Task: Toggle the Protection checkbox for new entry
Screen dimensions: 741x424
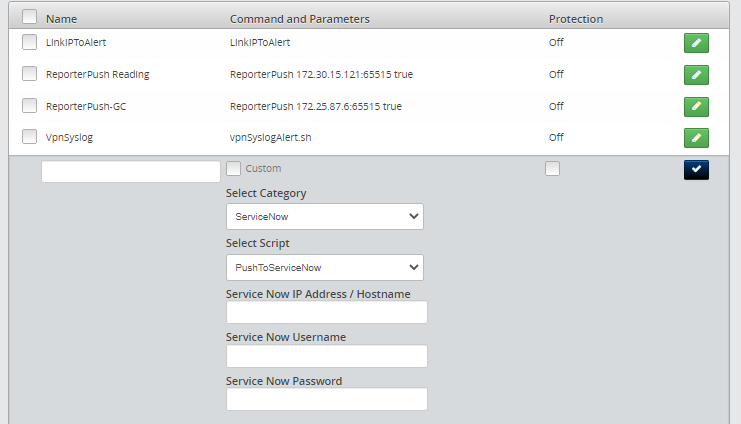Action: (x=552, y=169)
